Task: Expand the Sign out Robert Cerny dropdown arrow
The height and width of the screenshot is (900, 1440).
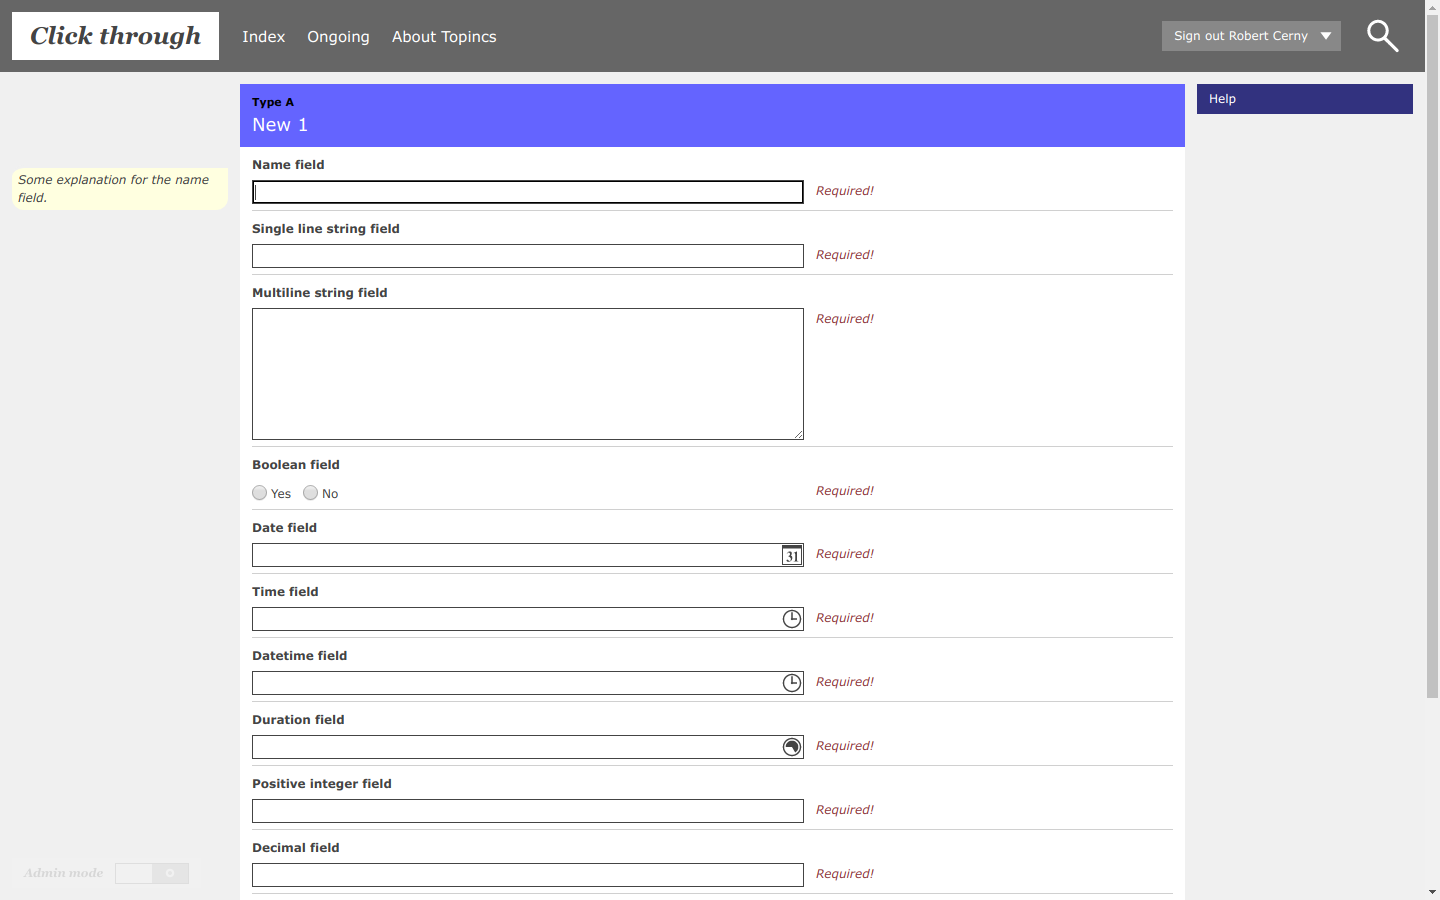Action: click(x=1326, y=36)
